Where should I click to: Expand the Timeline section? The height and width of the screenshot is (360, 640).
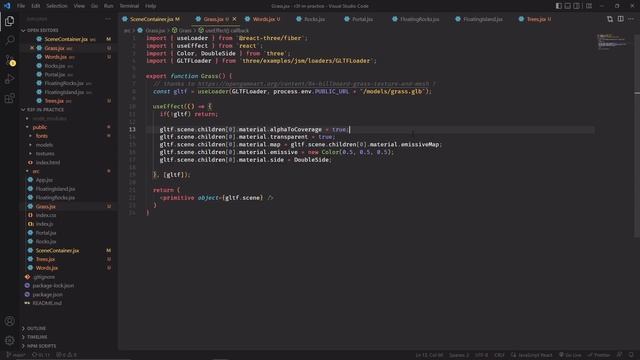[x=37, y=337]
